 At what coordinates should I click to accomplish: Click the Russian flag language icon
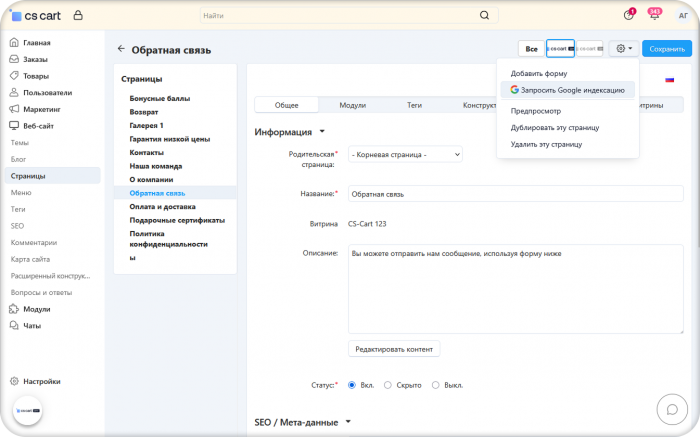point(669,80)
